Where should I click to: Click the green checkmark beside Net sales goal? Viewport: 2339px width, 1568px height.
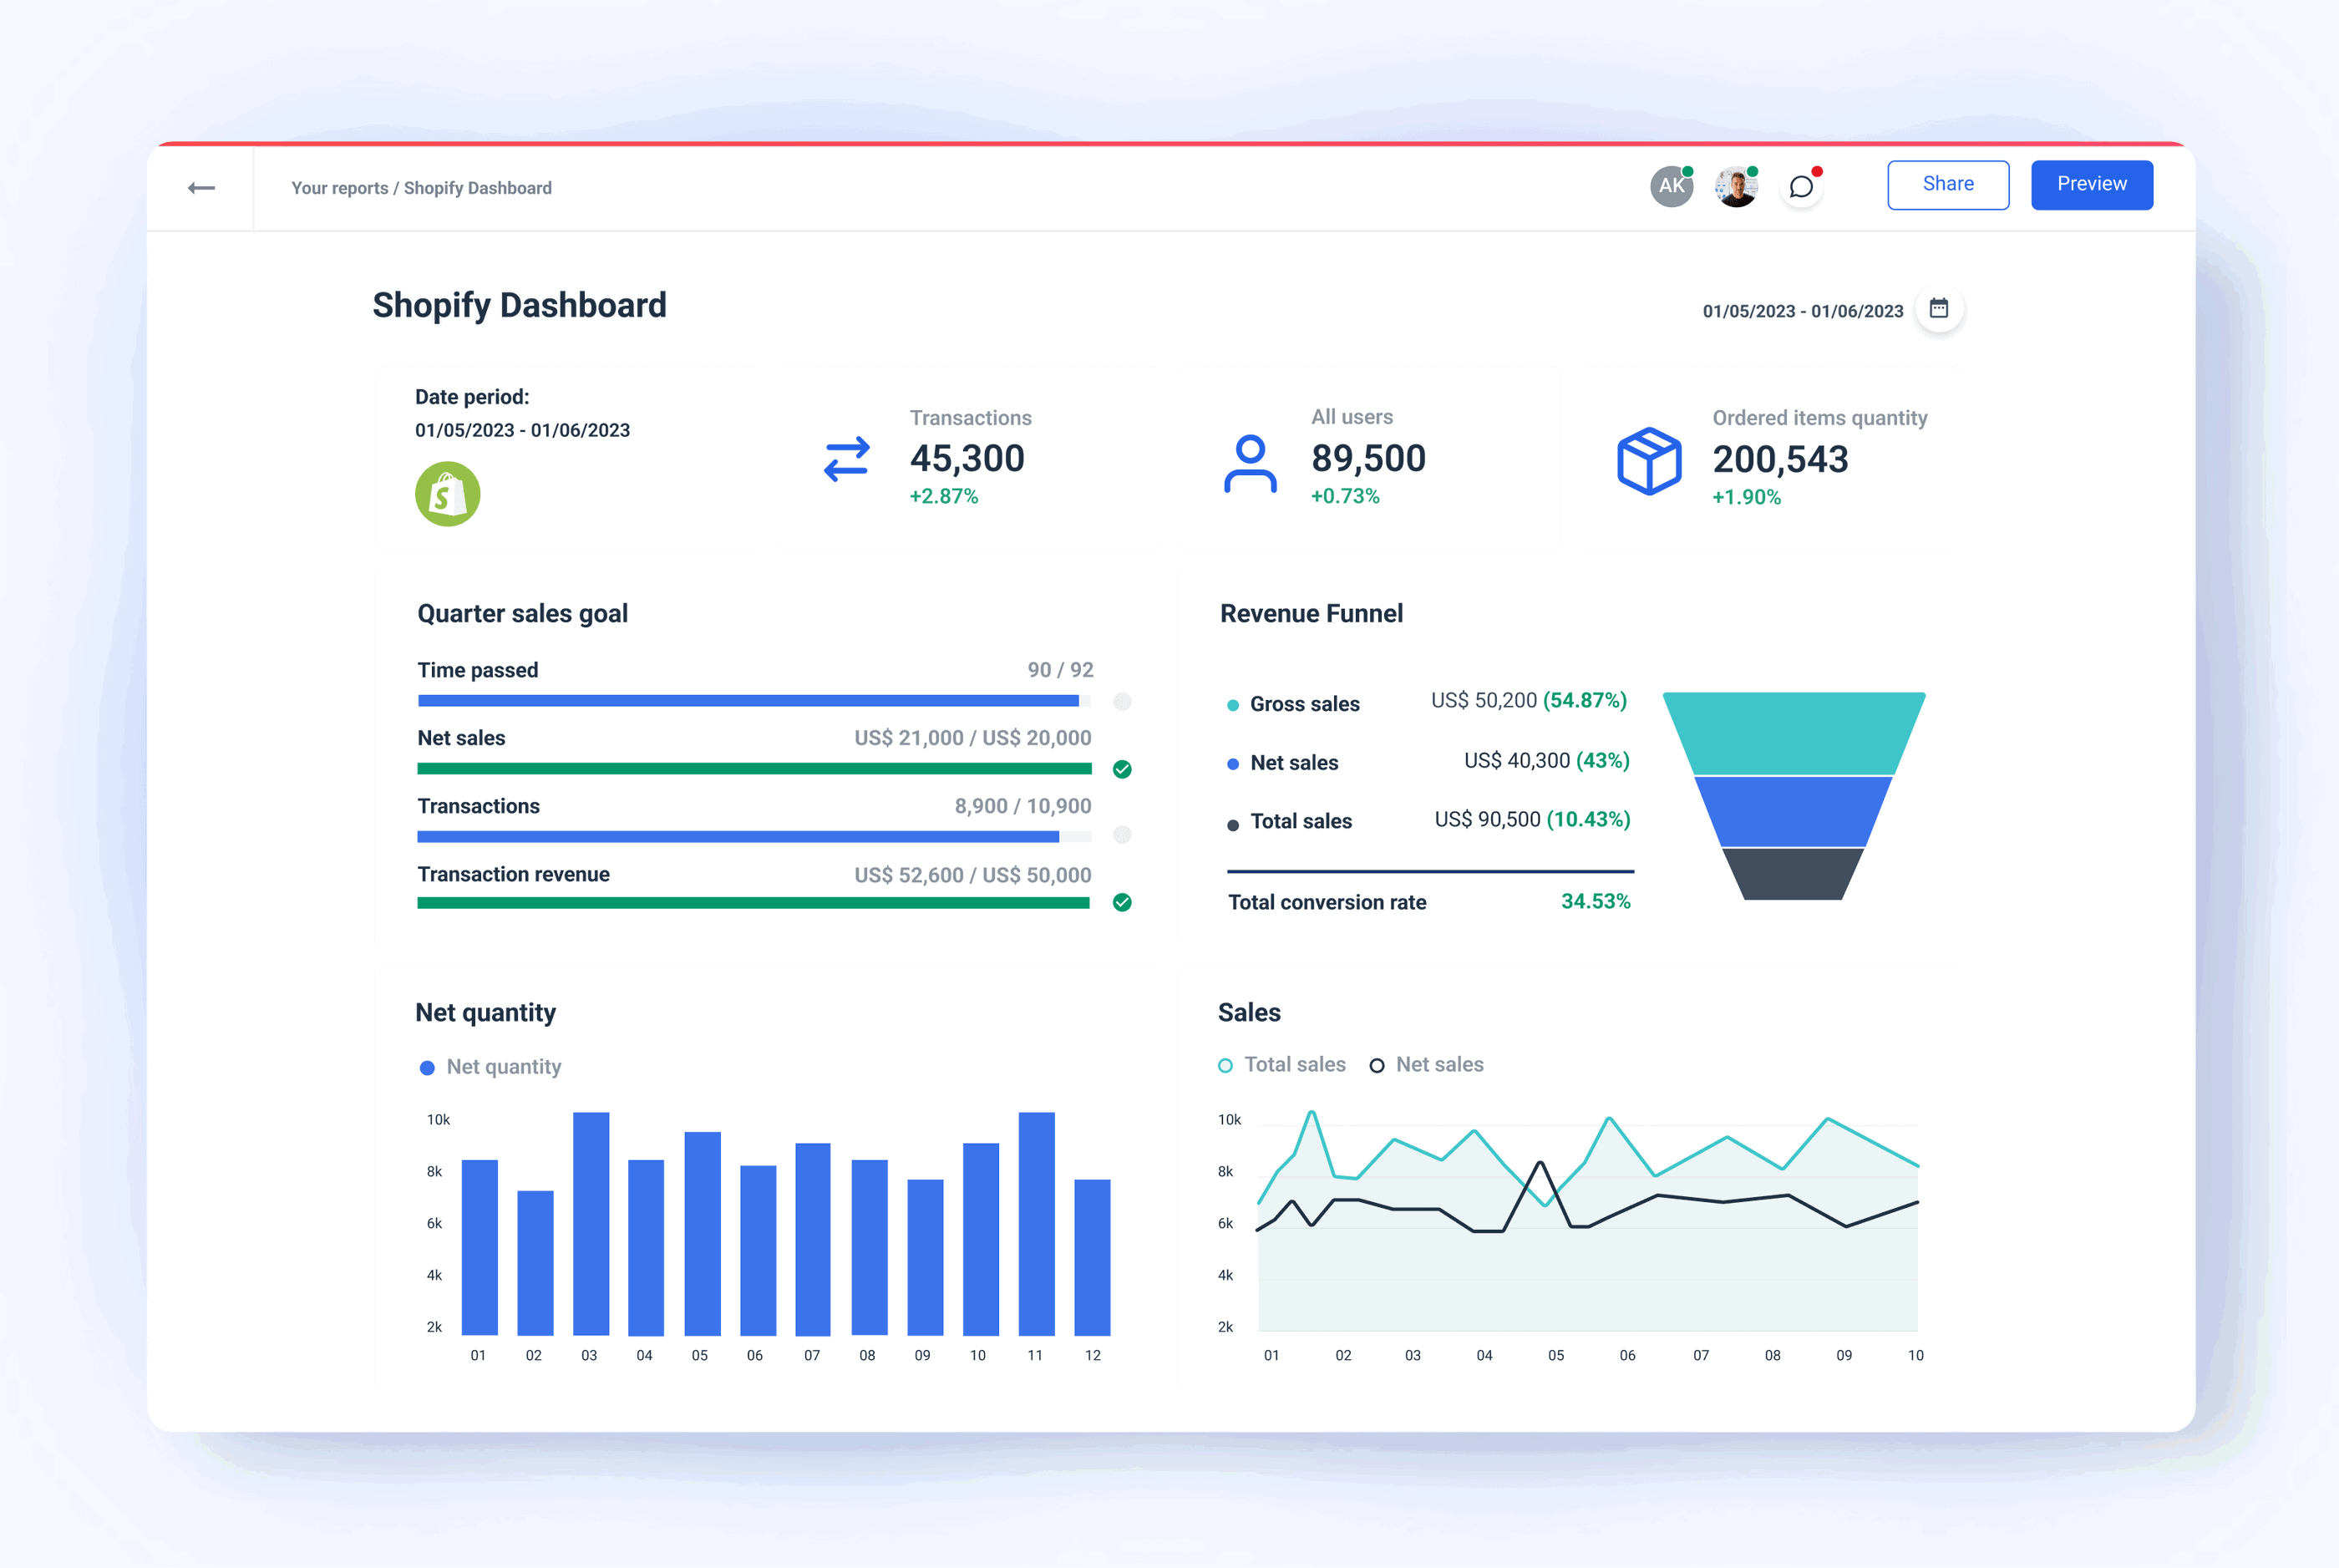(1122, 769)
